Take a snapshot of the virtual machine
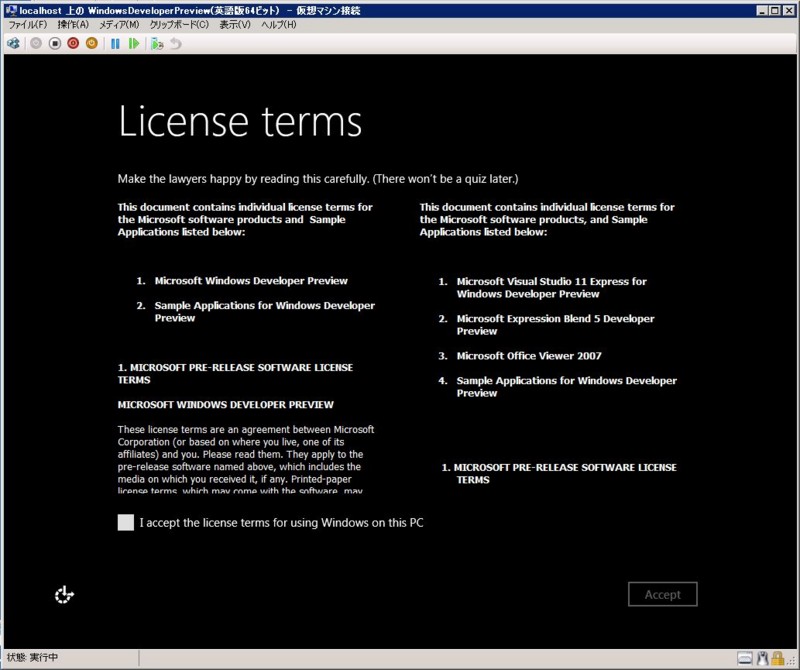Viewport: 800px width, 670px height. click(x=157, y=44)
